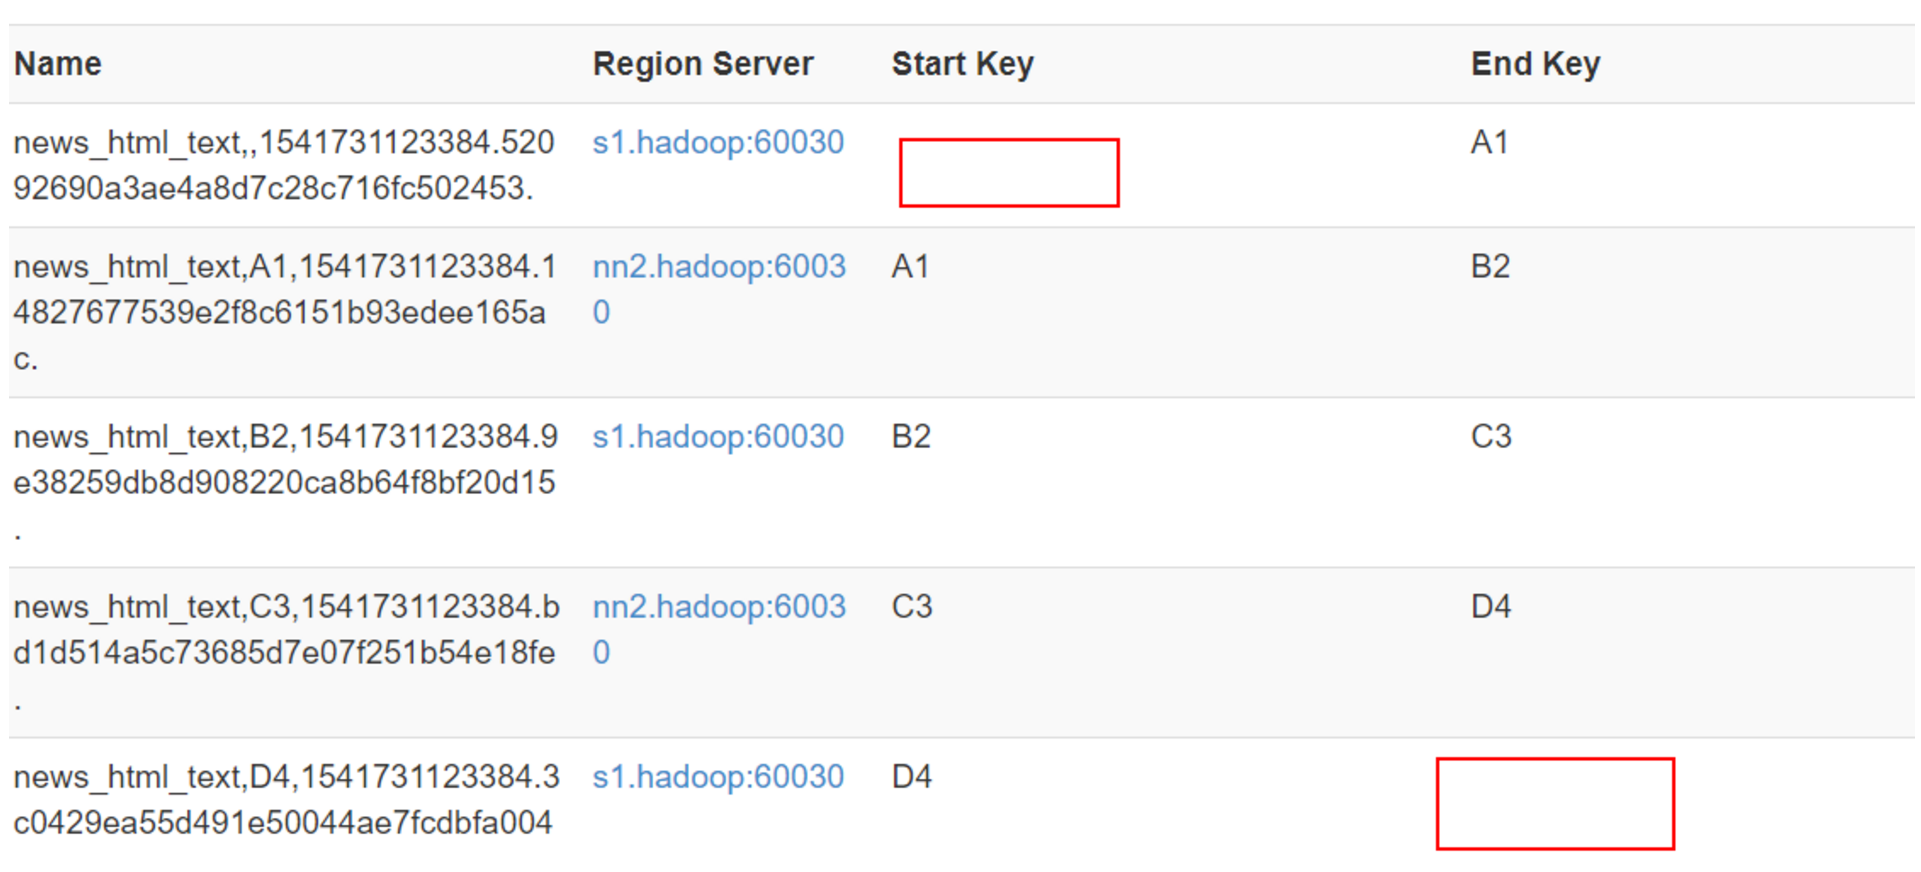Select the region name news_html_text,A1,1541731123384
This screenshot has width=1921, height=872.
[x=285, y=312]
